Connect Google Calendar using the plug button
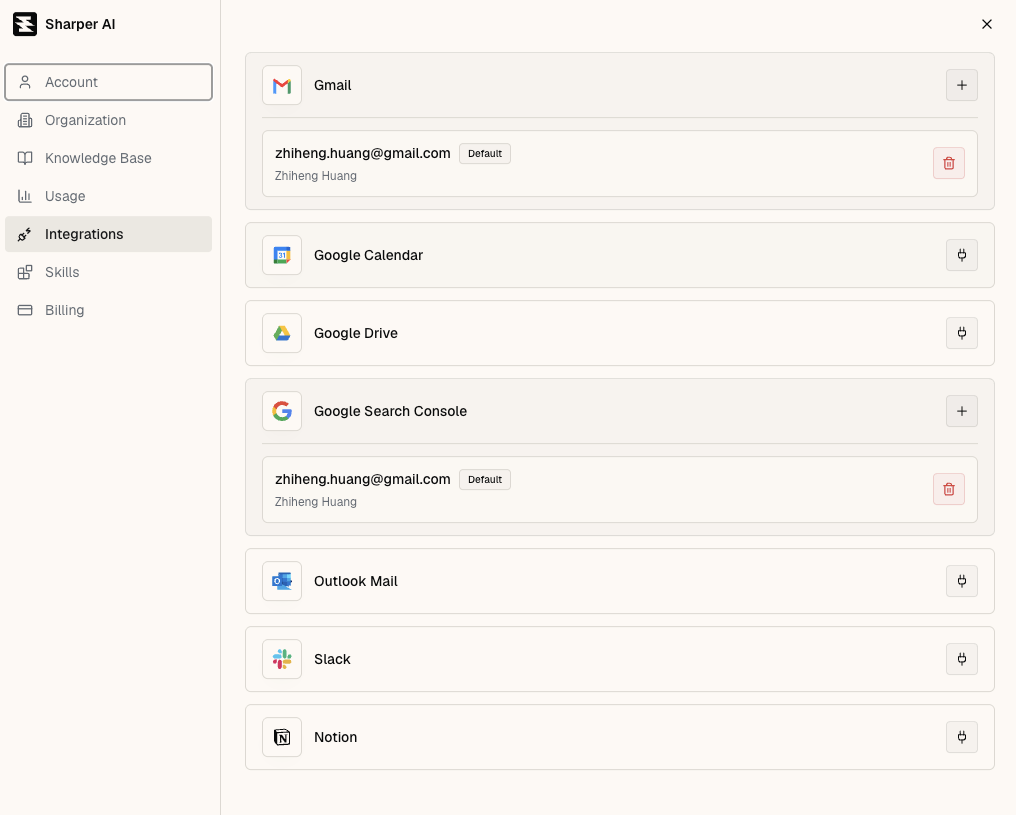 pyautogui.click(x=962, y=255)
